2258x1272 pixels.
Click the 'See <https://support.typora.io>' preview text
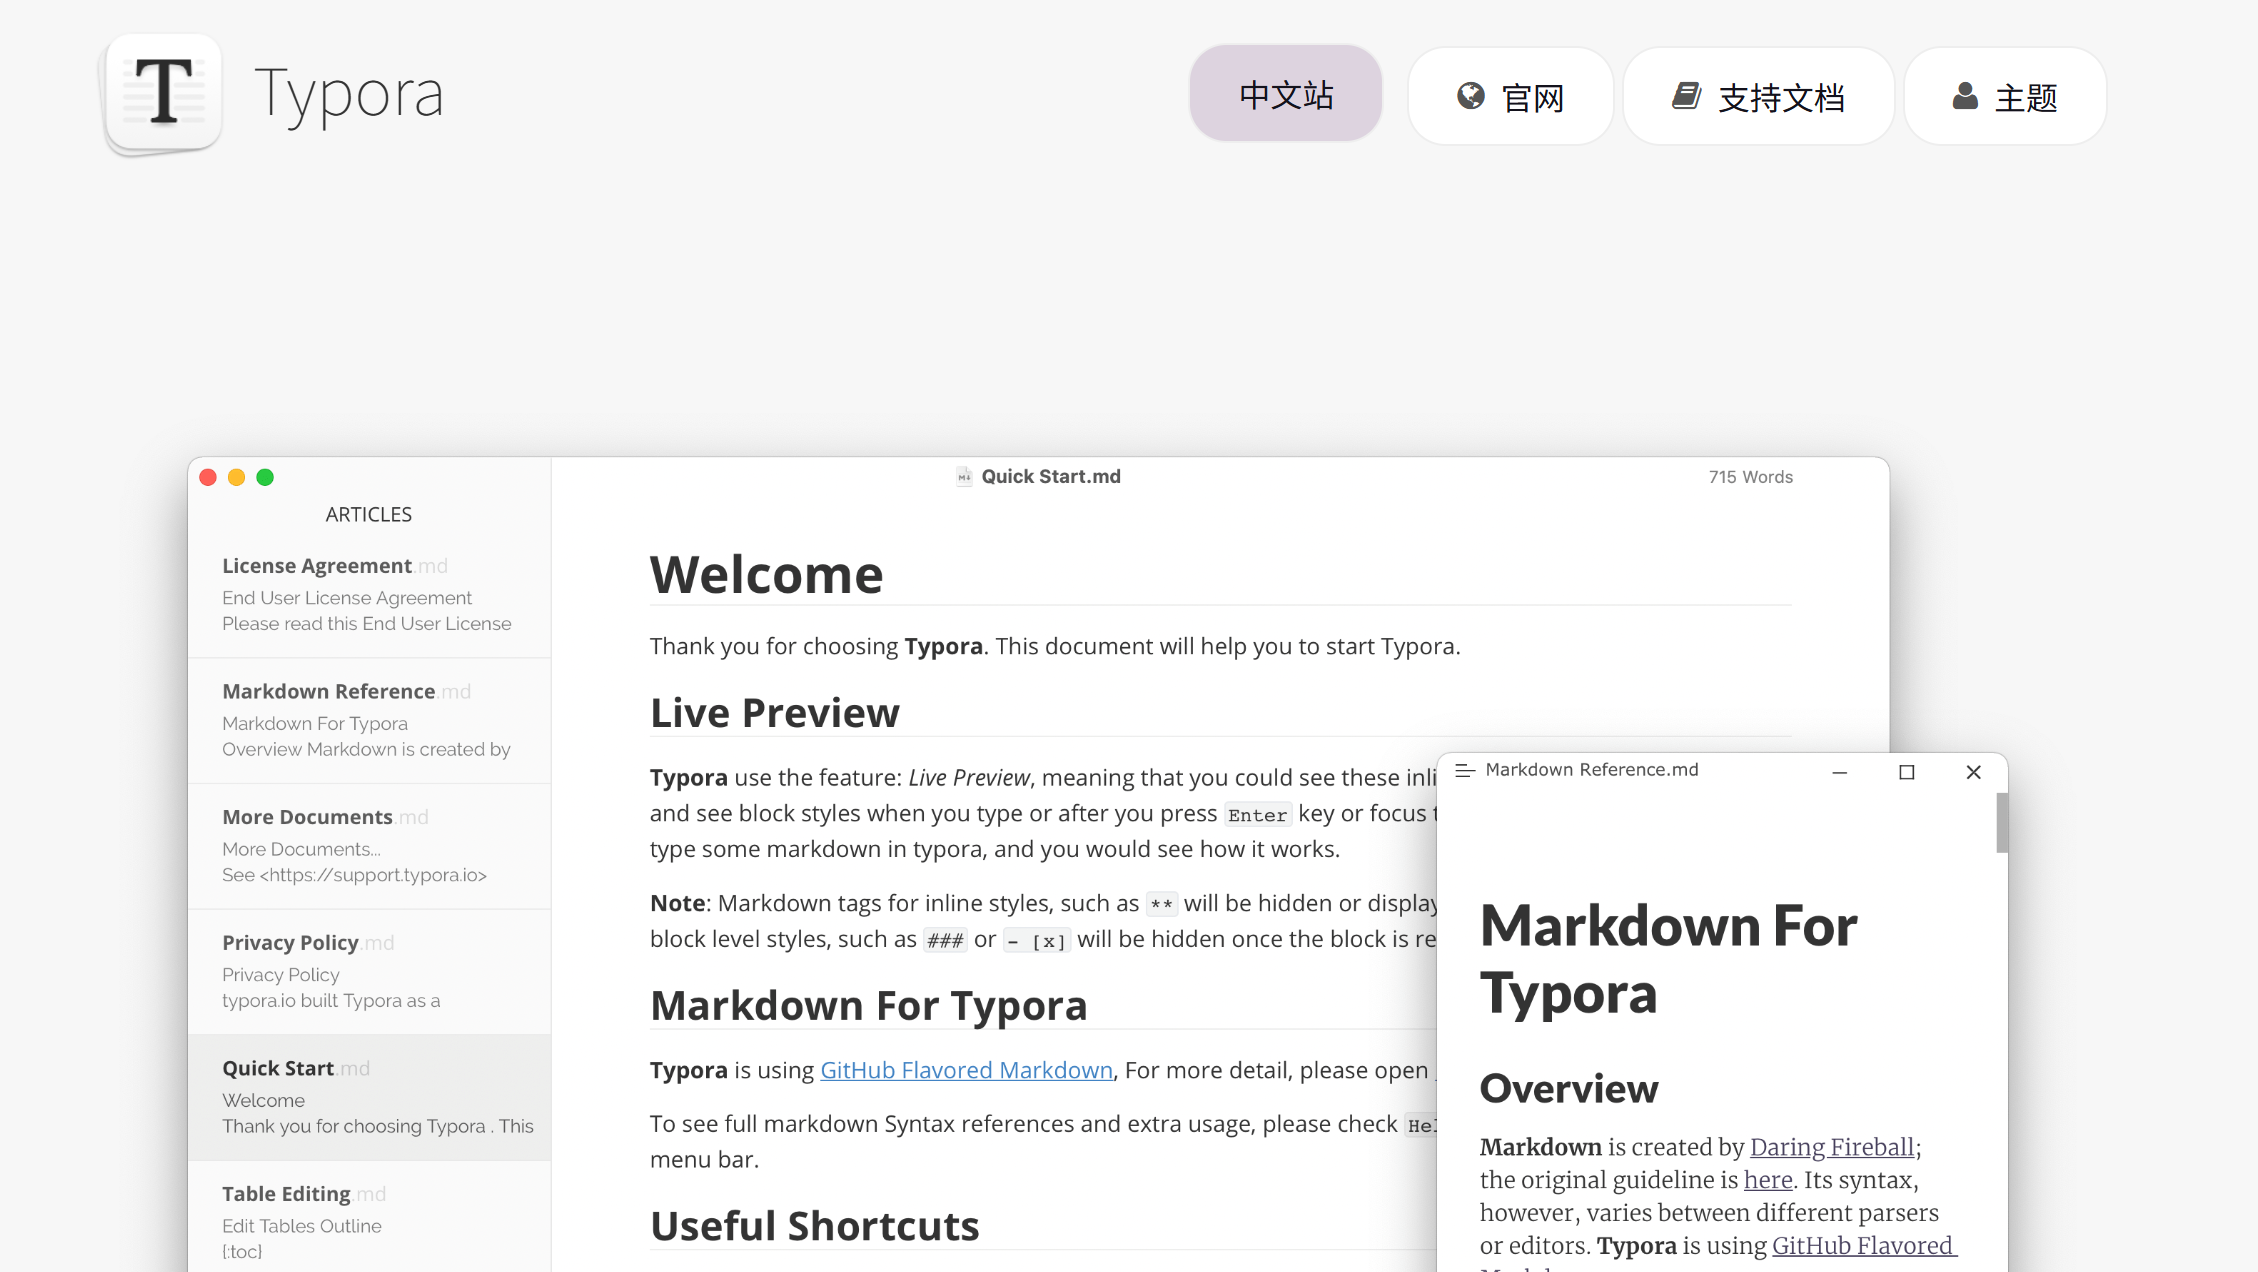pyautogui.click(x=354, y=875)
